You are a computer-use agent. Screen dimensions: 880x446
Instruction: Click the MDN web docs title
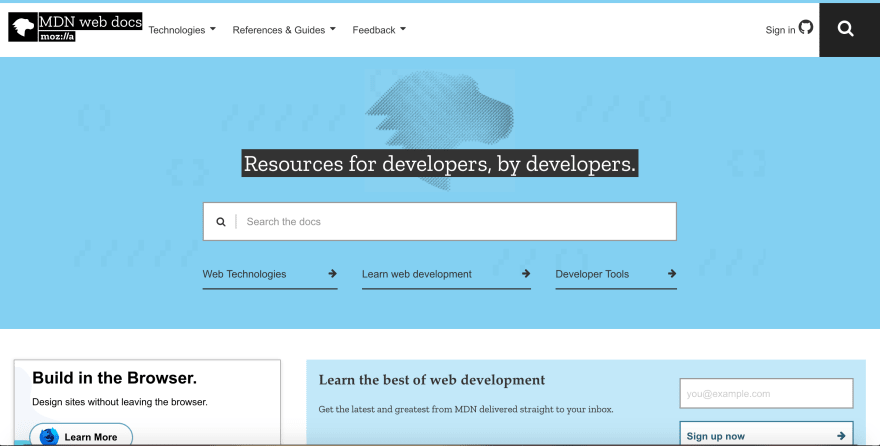tap(90, 21)
